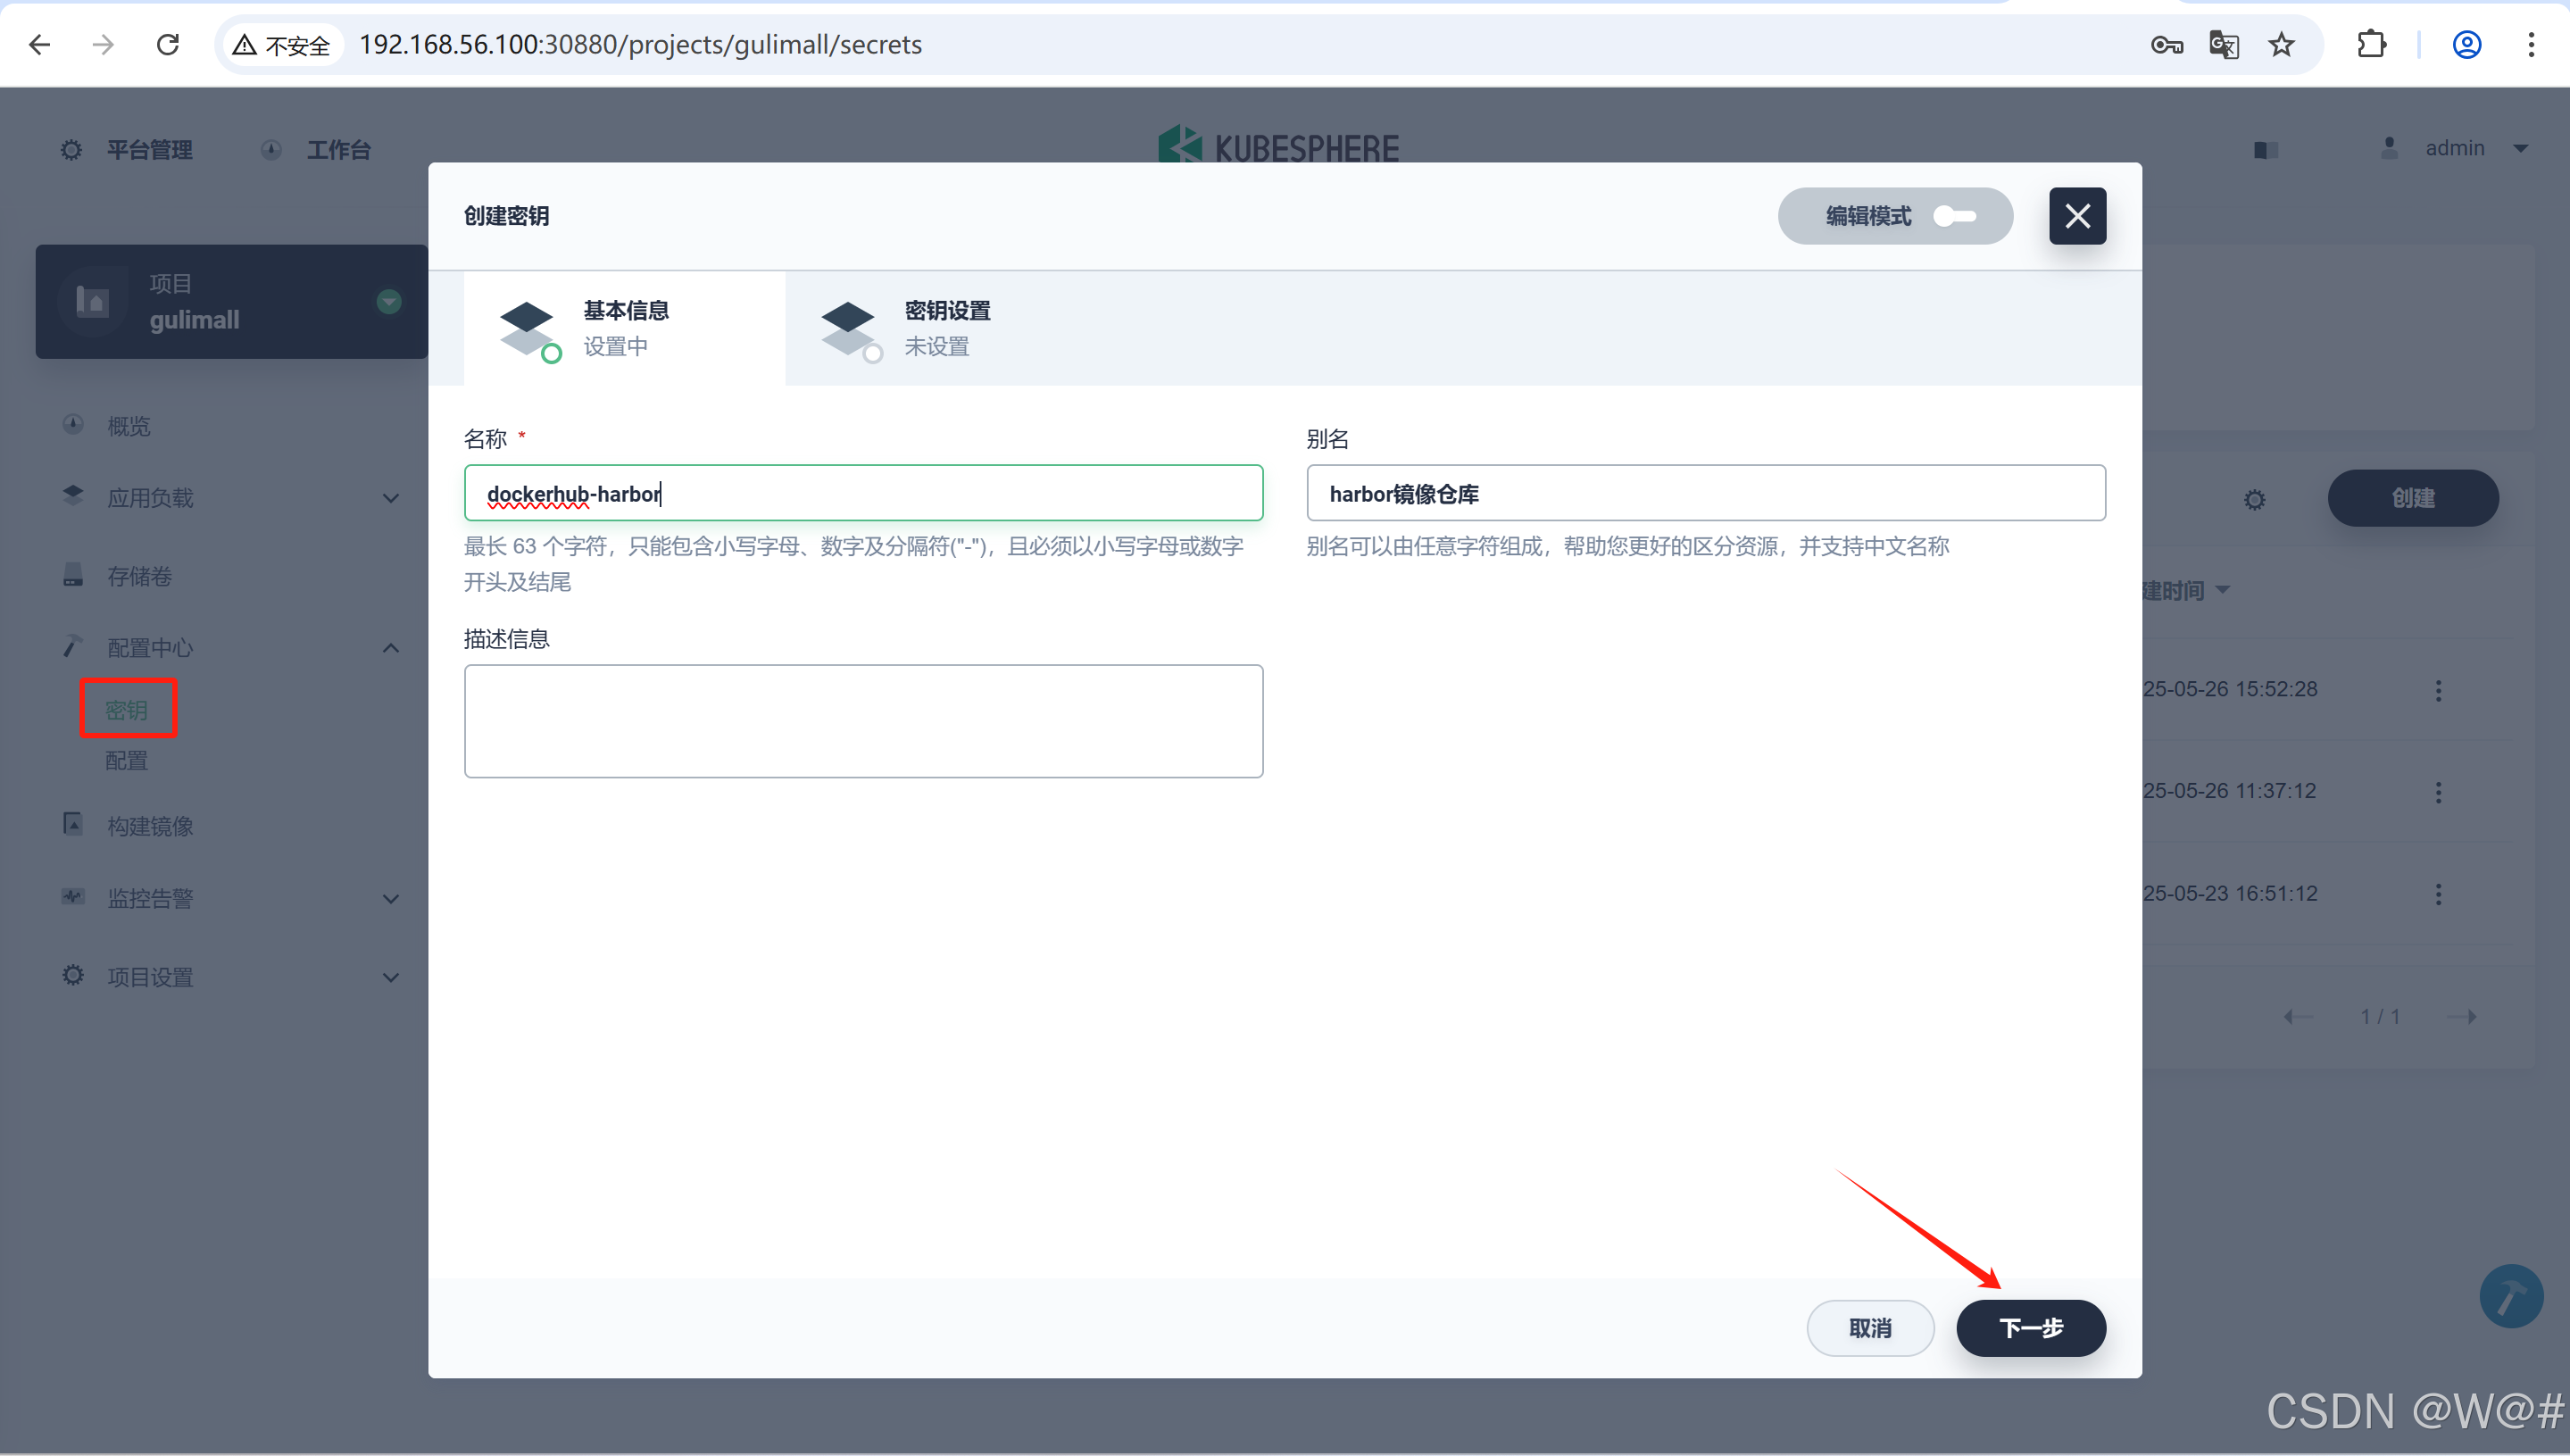Click the 平台管理 gear icon

(x=71, y=150)
